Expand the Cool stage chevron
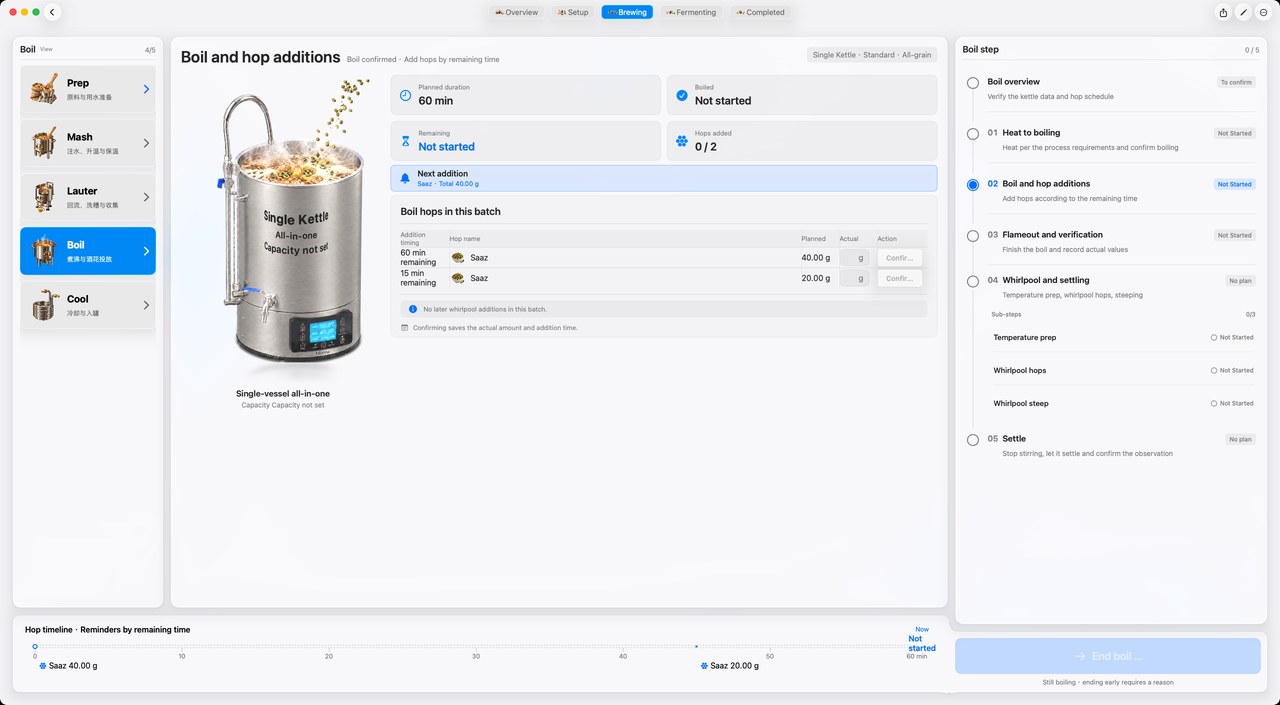Screen dimensions: 1280x705 [146, 305]
